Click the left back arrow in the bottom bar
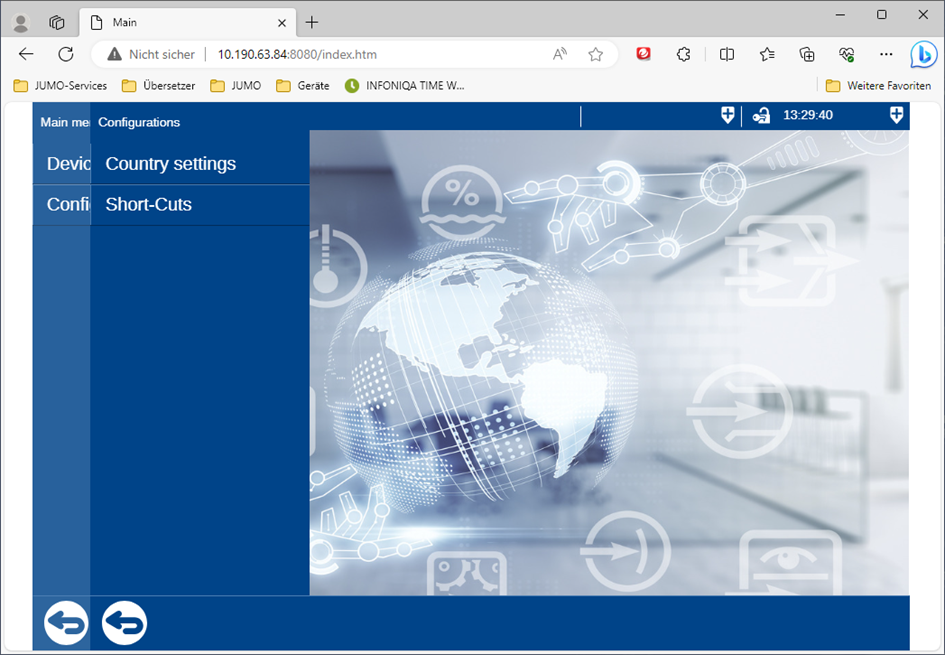This screenshot has width=945, height=655. tap(65, 623)
